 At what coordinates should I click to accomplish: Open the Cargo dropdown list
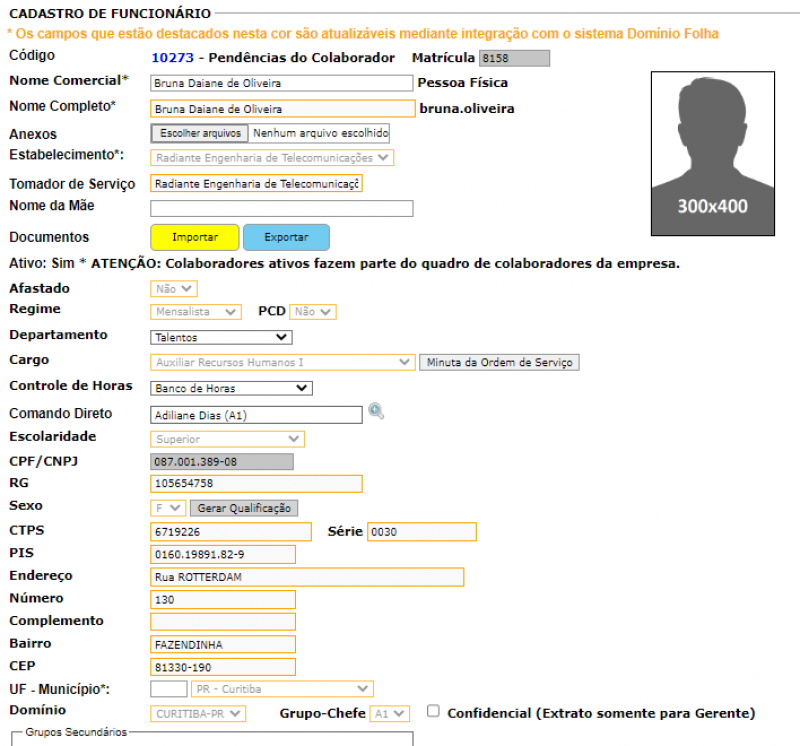(282, 362)
